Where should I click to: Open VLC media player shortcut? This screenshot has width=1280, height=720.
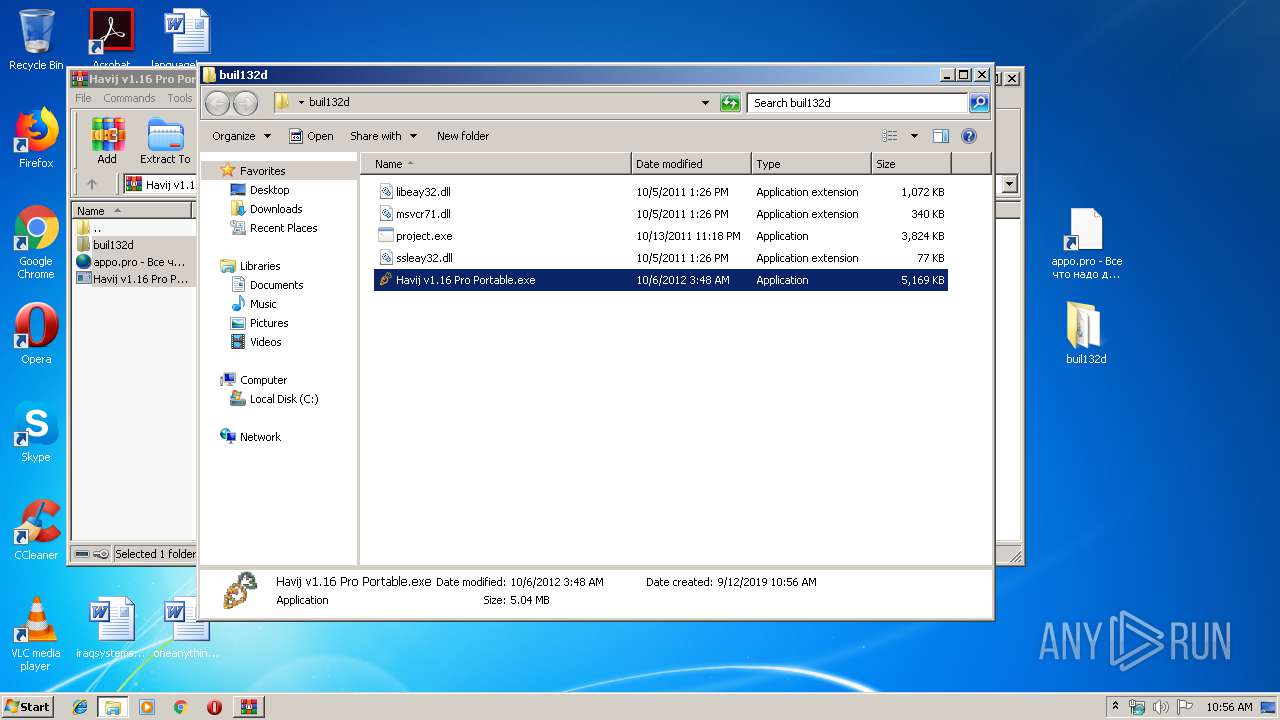36,634
